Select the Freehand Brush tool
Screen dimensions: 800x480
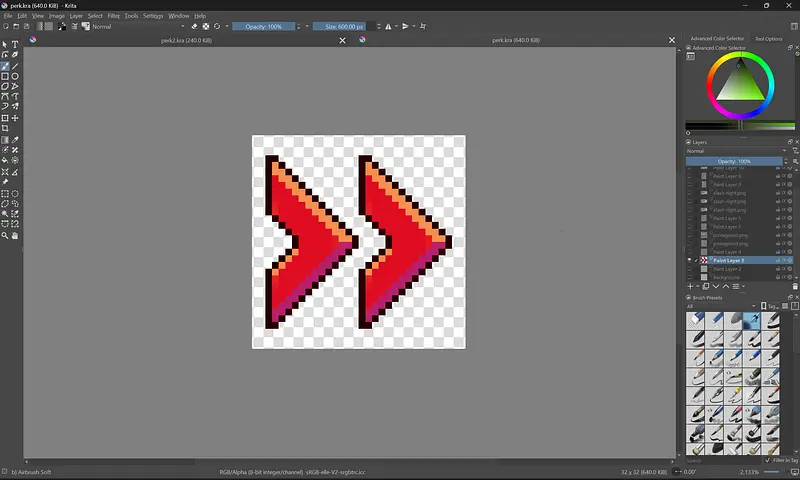pyautogui.click(x=5, y=66)
